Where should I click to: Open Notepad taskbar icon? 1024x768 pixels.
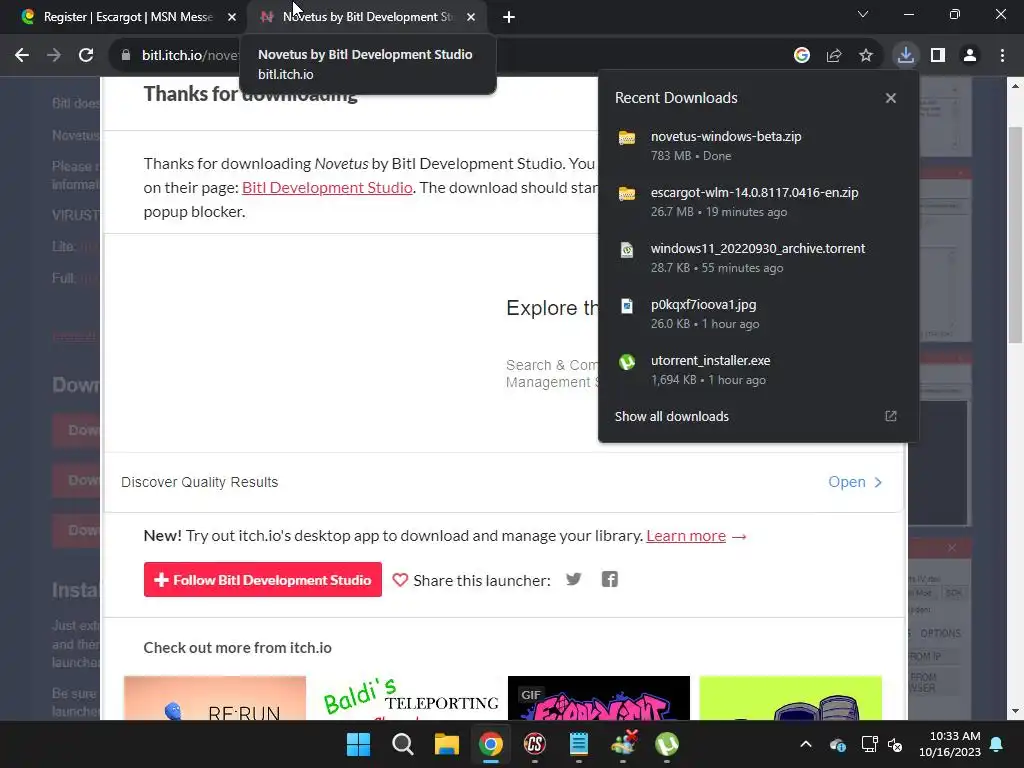coord(579,744)
